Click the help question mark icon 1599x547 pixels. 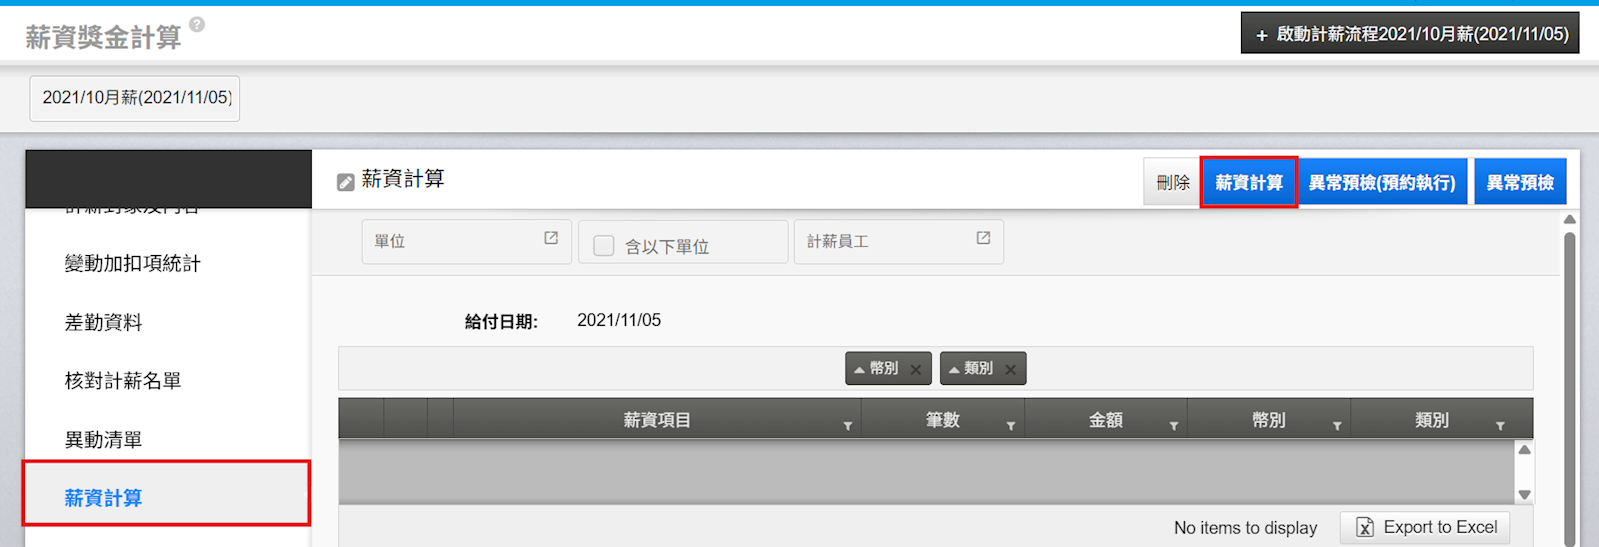click(197, 25)
